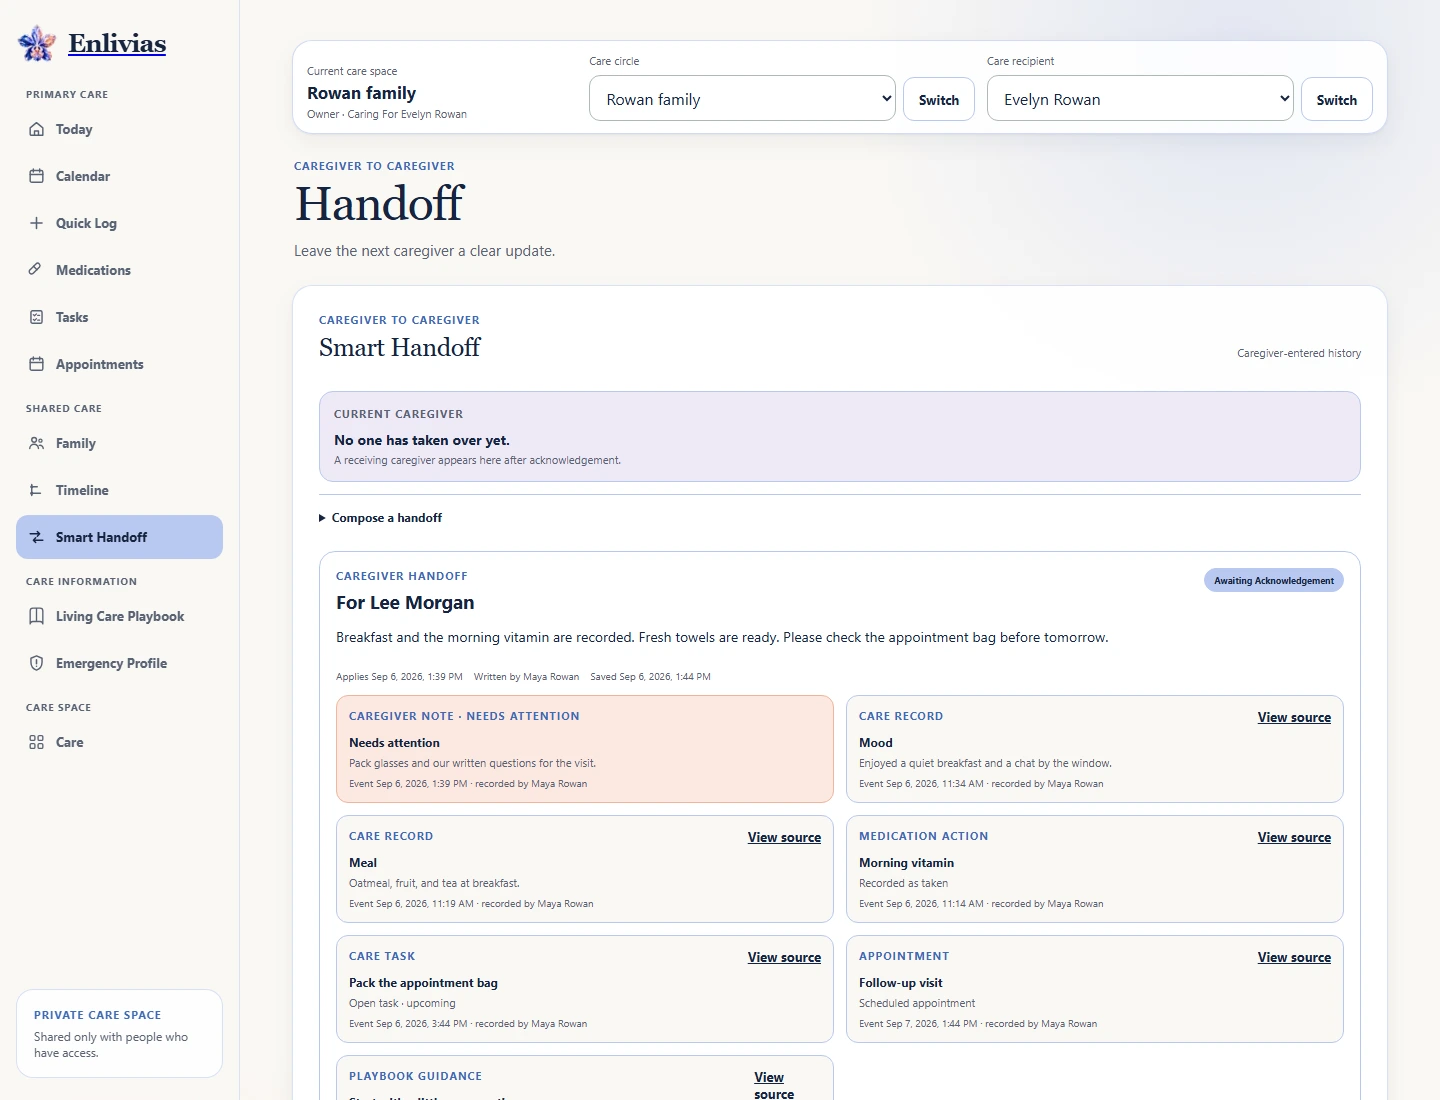Image resolution: width=1440 pixels, height=1100 pixels.
Task: Navigate to Timeline
Action: pos(119,490)
